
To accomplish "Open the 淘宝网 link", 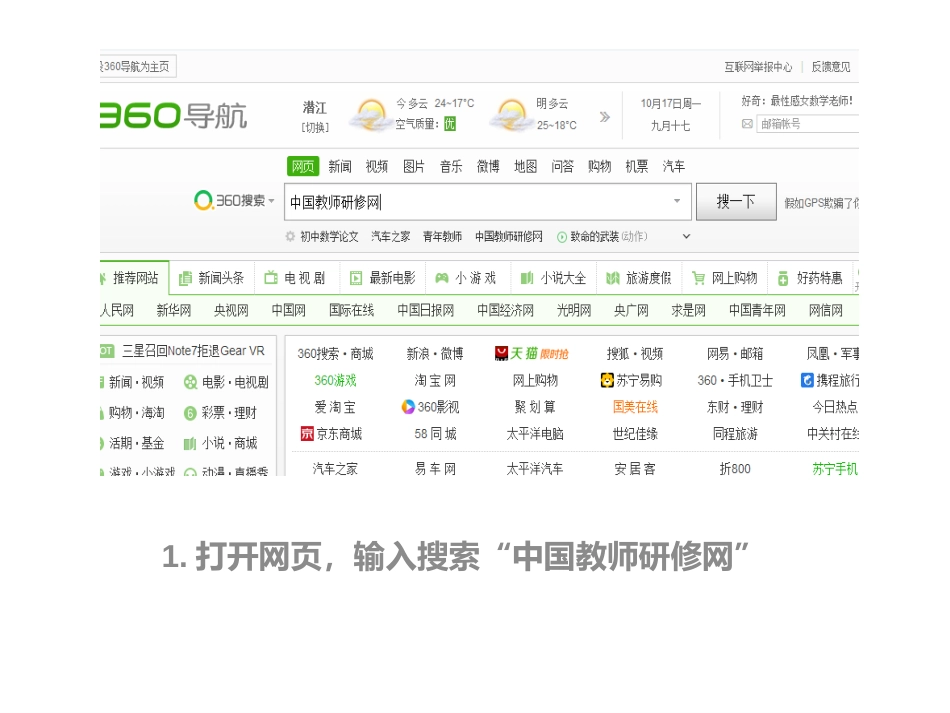I will point(435,380).
